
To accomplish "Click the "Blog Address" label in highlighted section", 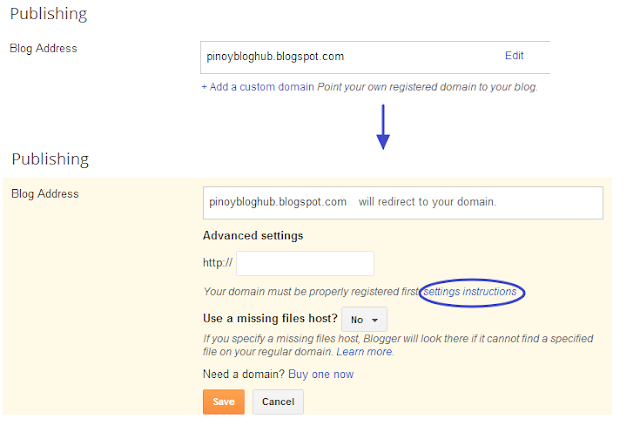I will pos(43,193).
